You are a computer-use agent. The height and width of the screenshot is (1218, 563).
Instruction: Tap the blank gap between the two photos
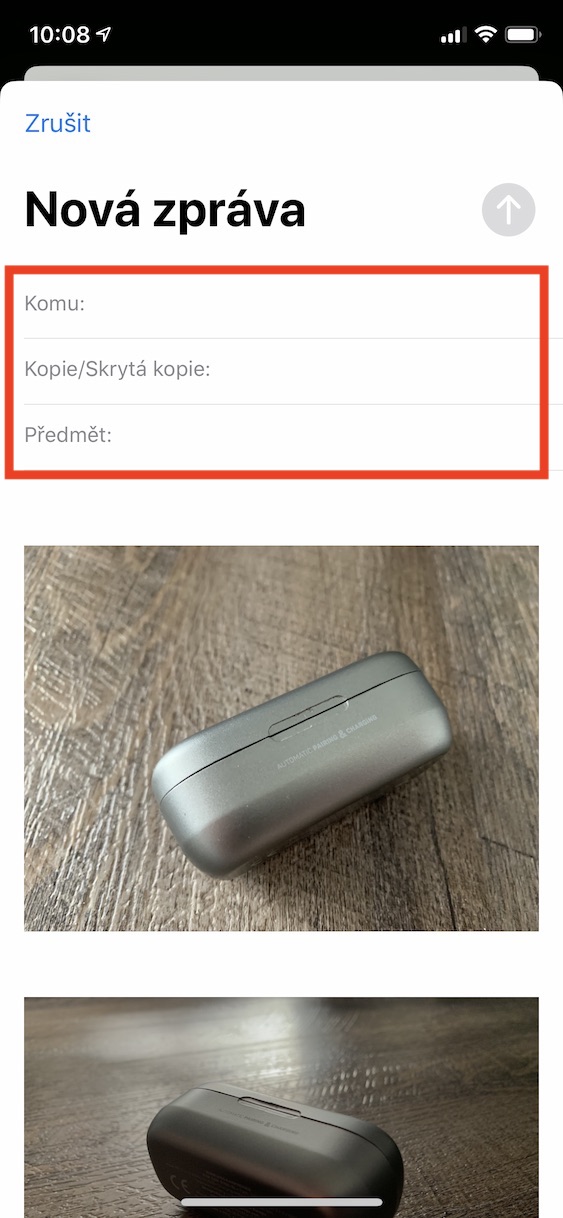click(x=281, y=964)
